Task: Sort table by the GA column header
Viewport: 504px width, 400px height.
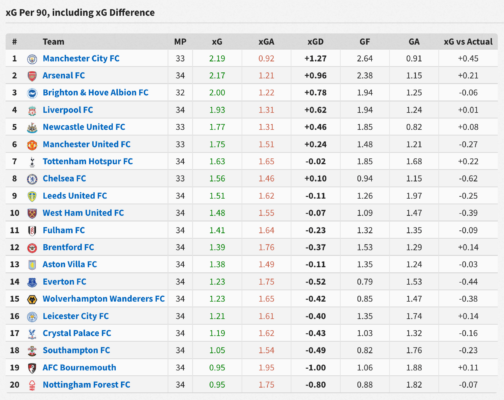Action: (414, 42)
